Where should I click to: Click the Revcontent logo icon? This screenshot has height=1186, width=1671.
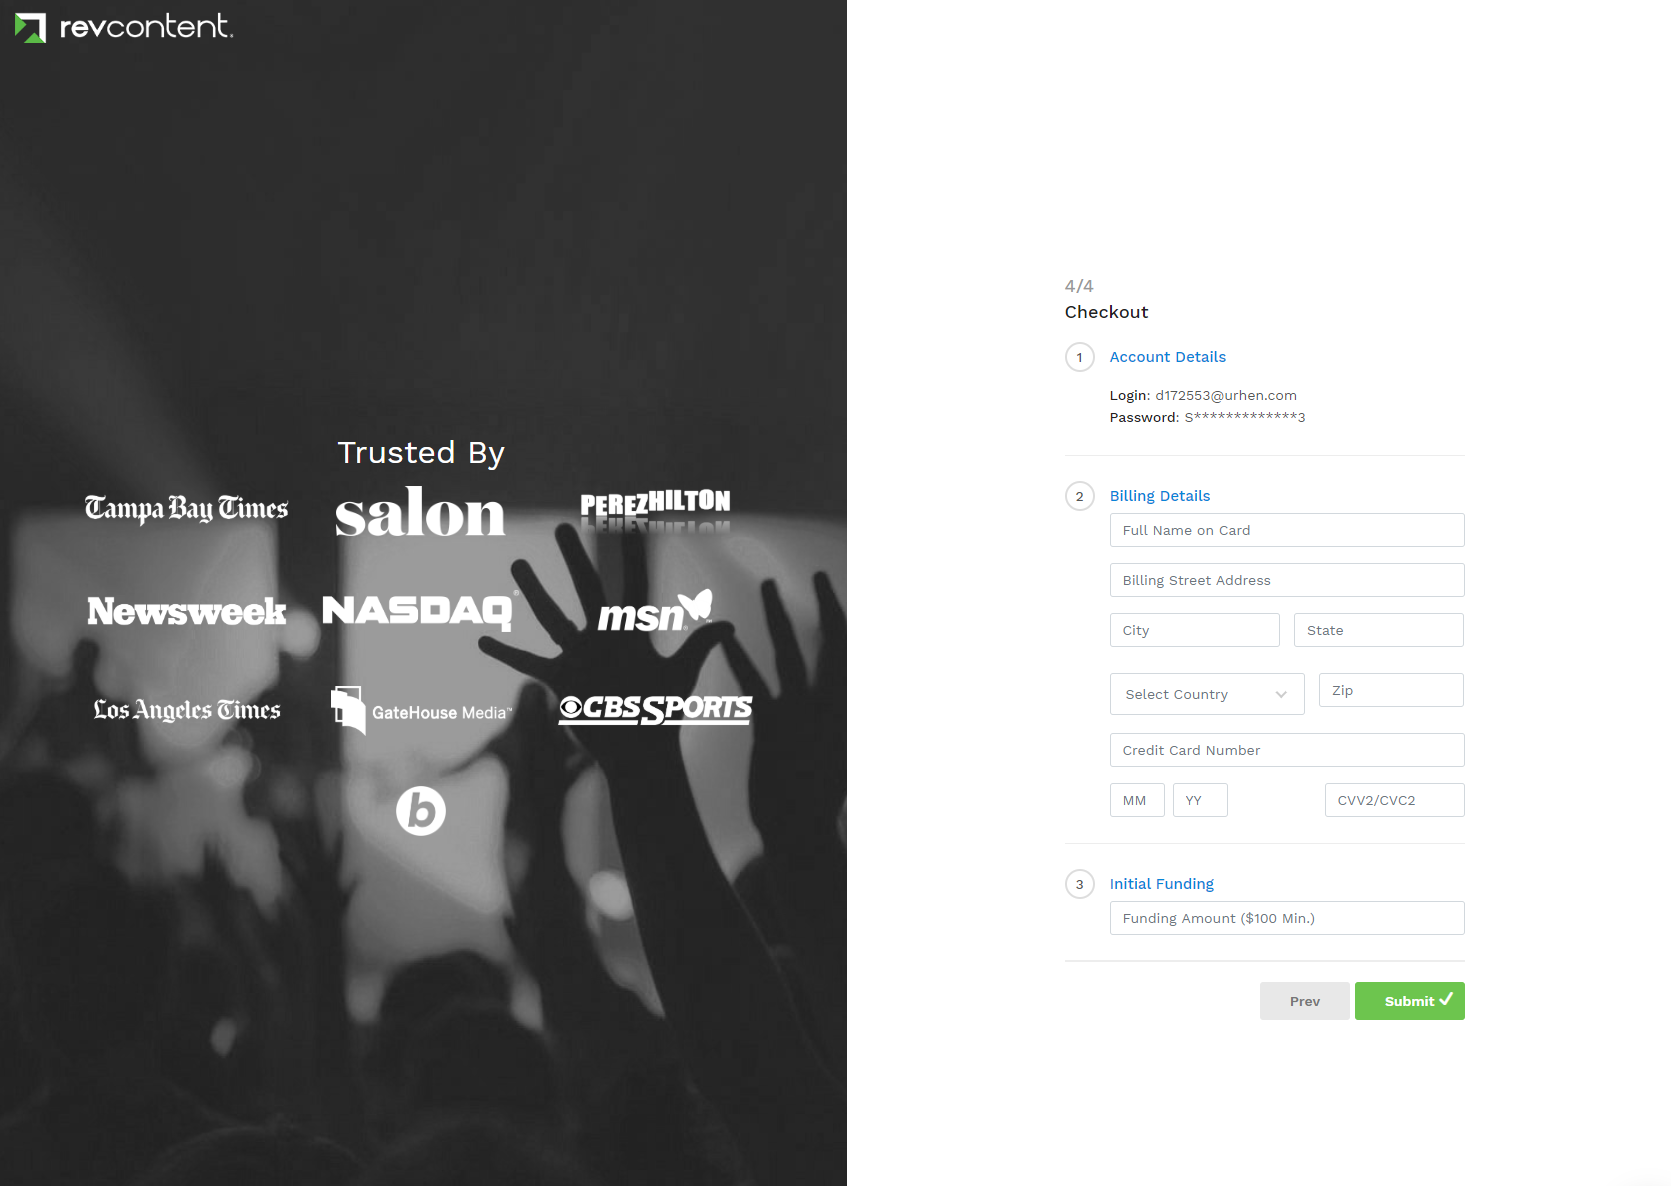tap(31, 28)
